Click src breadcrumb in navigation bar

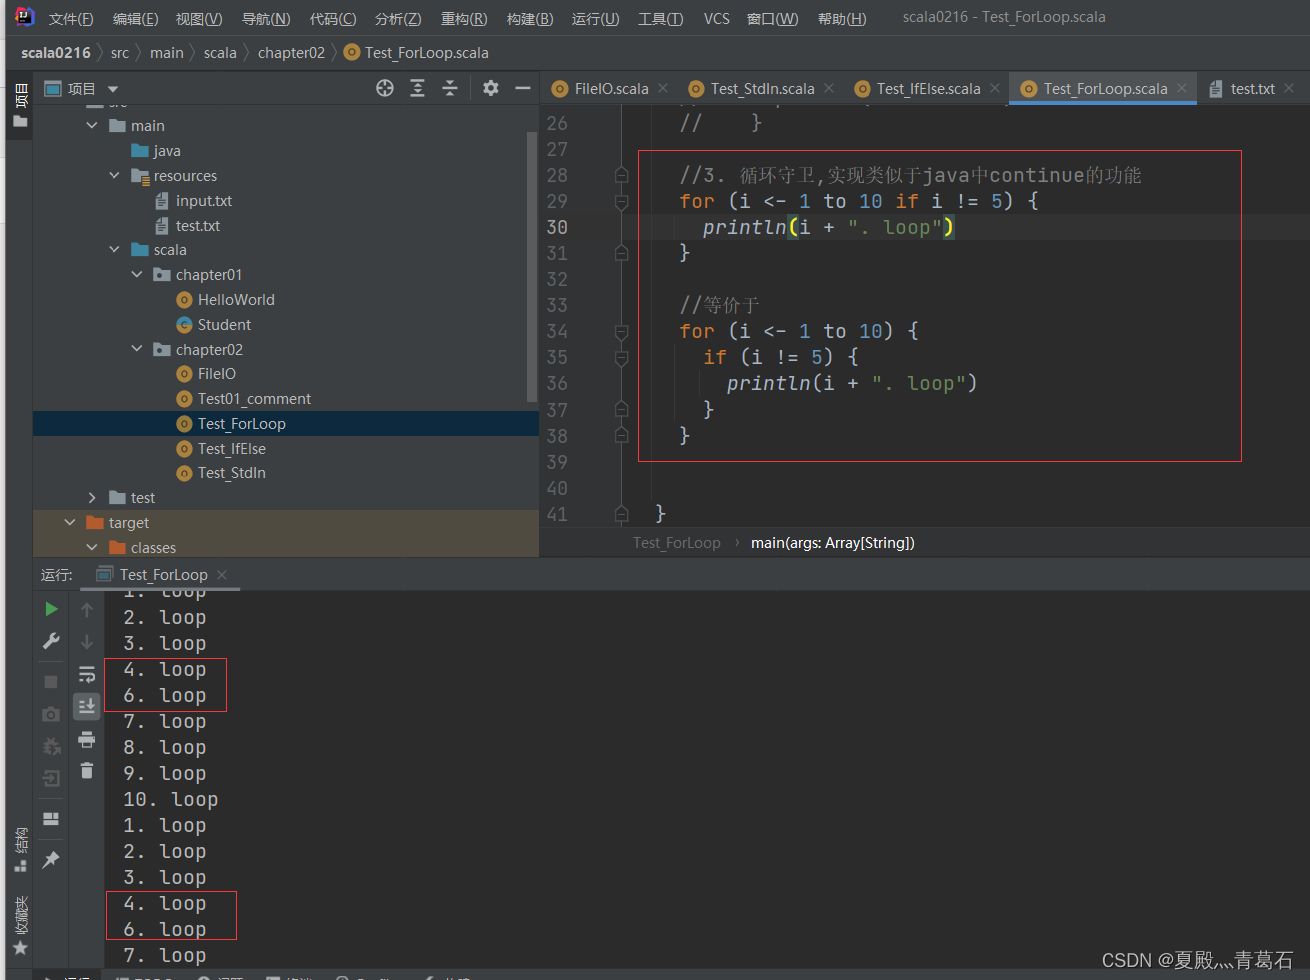pyautogui.click(x=120, y=53)
